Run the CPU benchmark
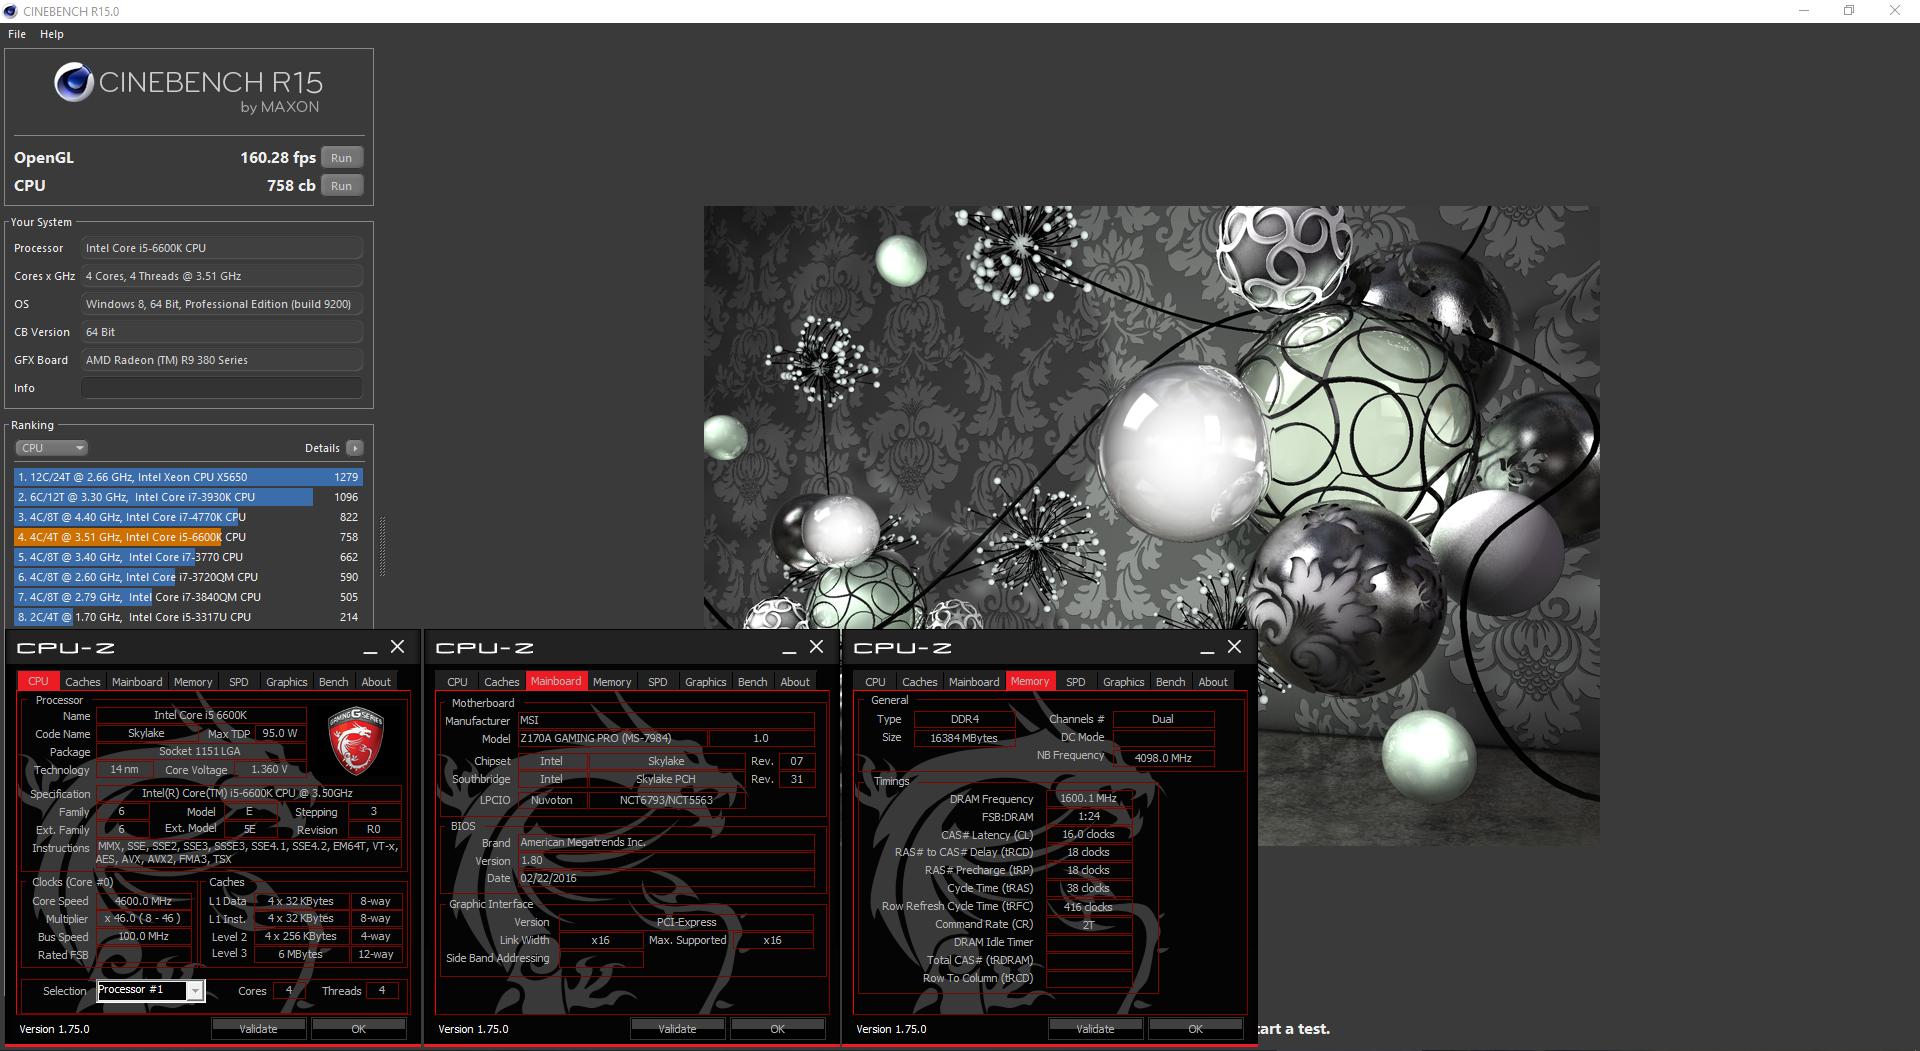This screenshot has width=1920, height=1051. click(342, 186)
